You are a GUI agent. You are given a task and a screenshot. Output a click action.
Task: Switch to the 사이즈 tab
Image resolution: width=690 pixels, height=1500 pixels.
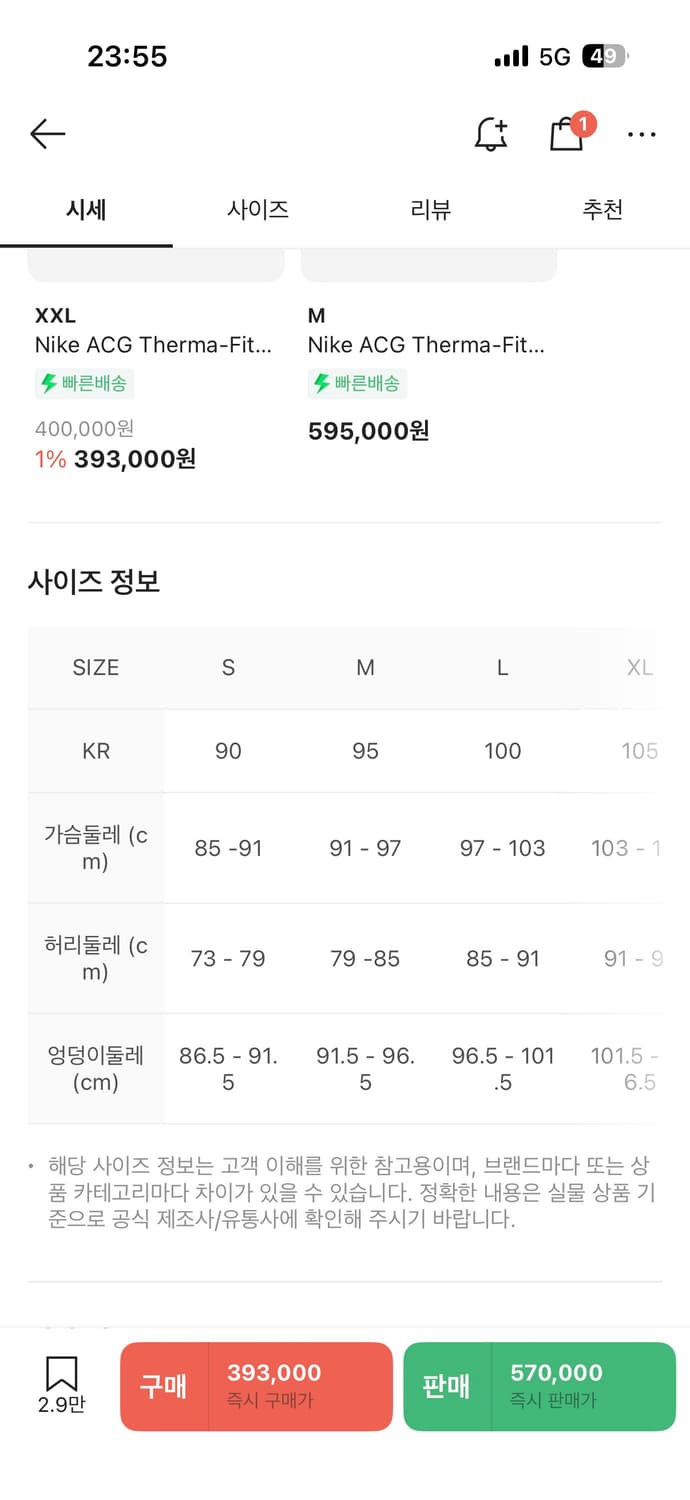(x=258, y=210)
